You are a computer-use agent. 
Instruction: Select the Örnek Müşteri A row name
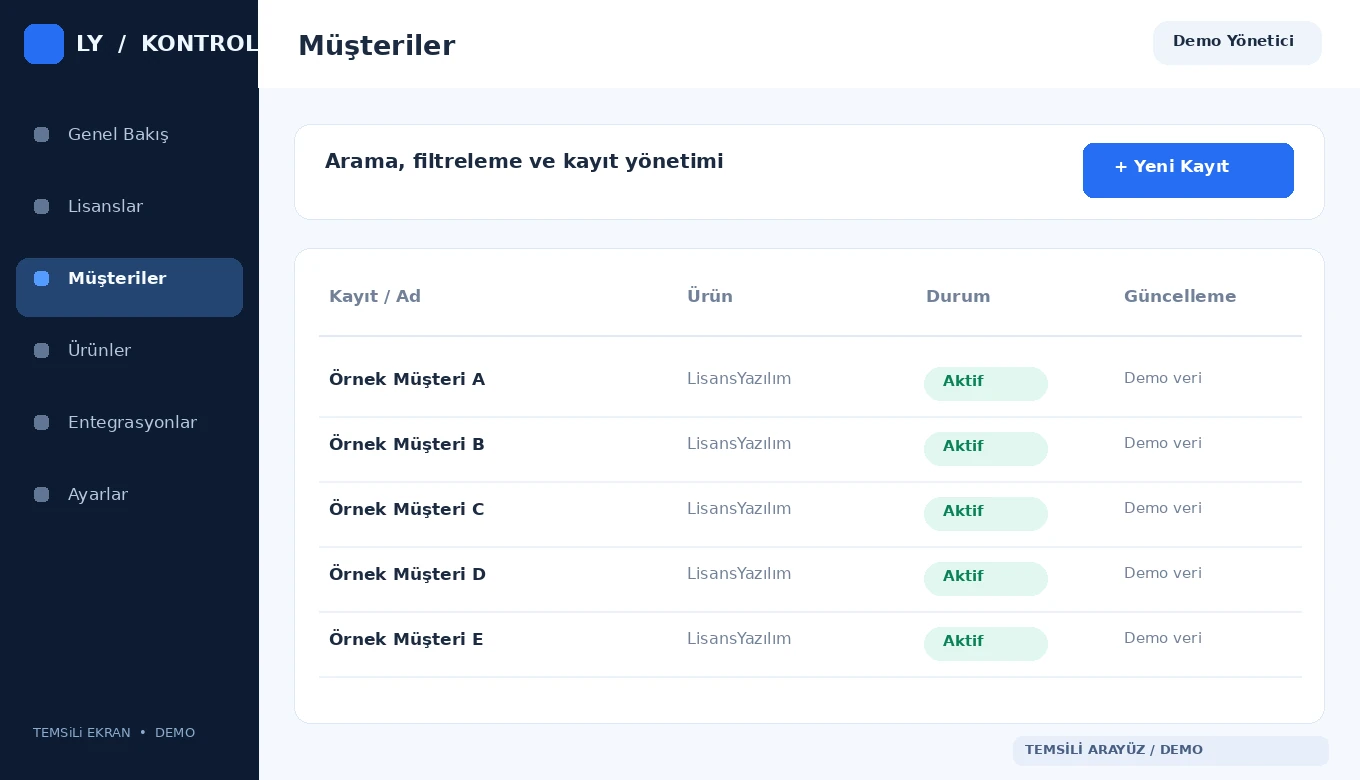point(407,379)
